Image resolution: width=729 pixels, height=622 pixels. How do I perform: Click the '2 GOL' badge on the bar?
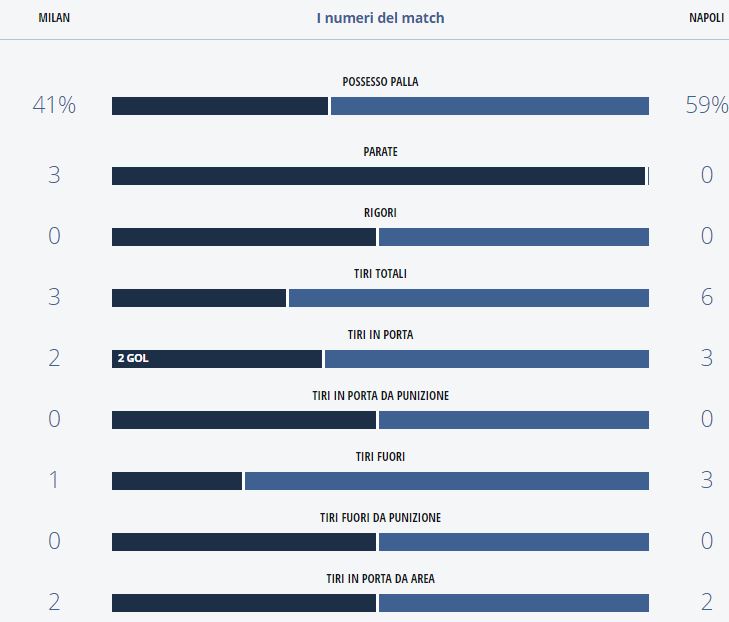click(133, 358)
